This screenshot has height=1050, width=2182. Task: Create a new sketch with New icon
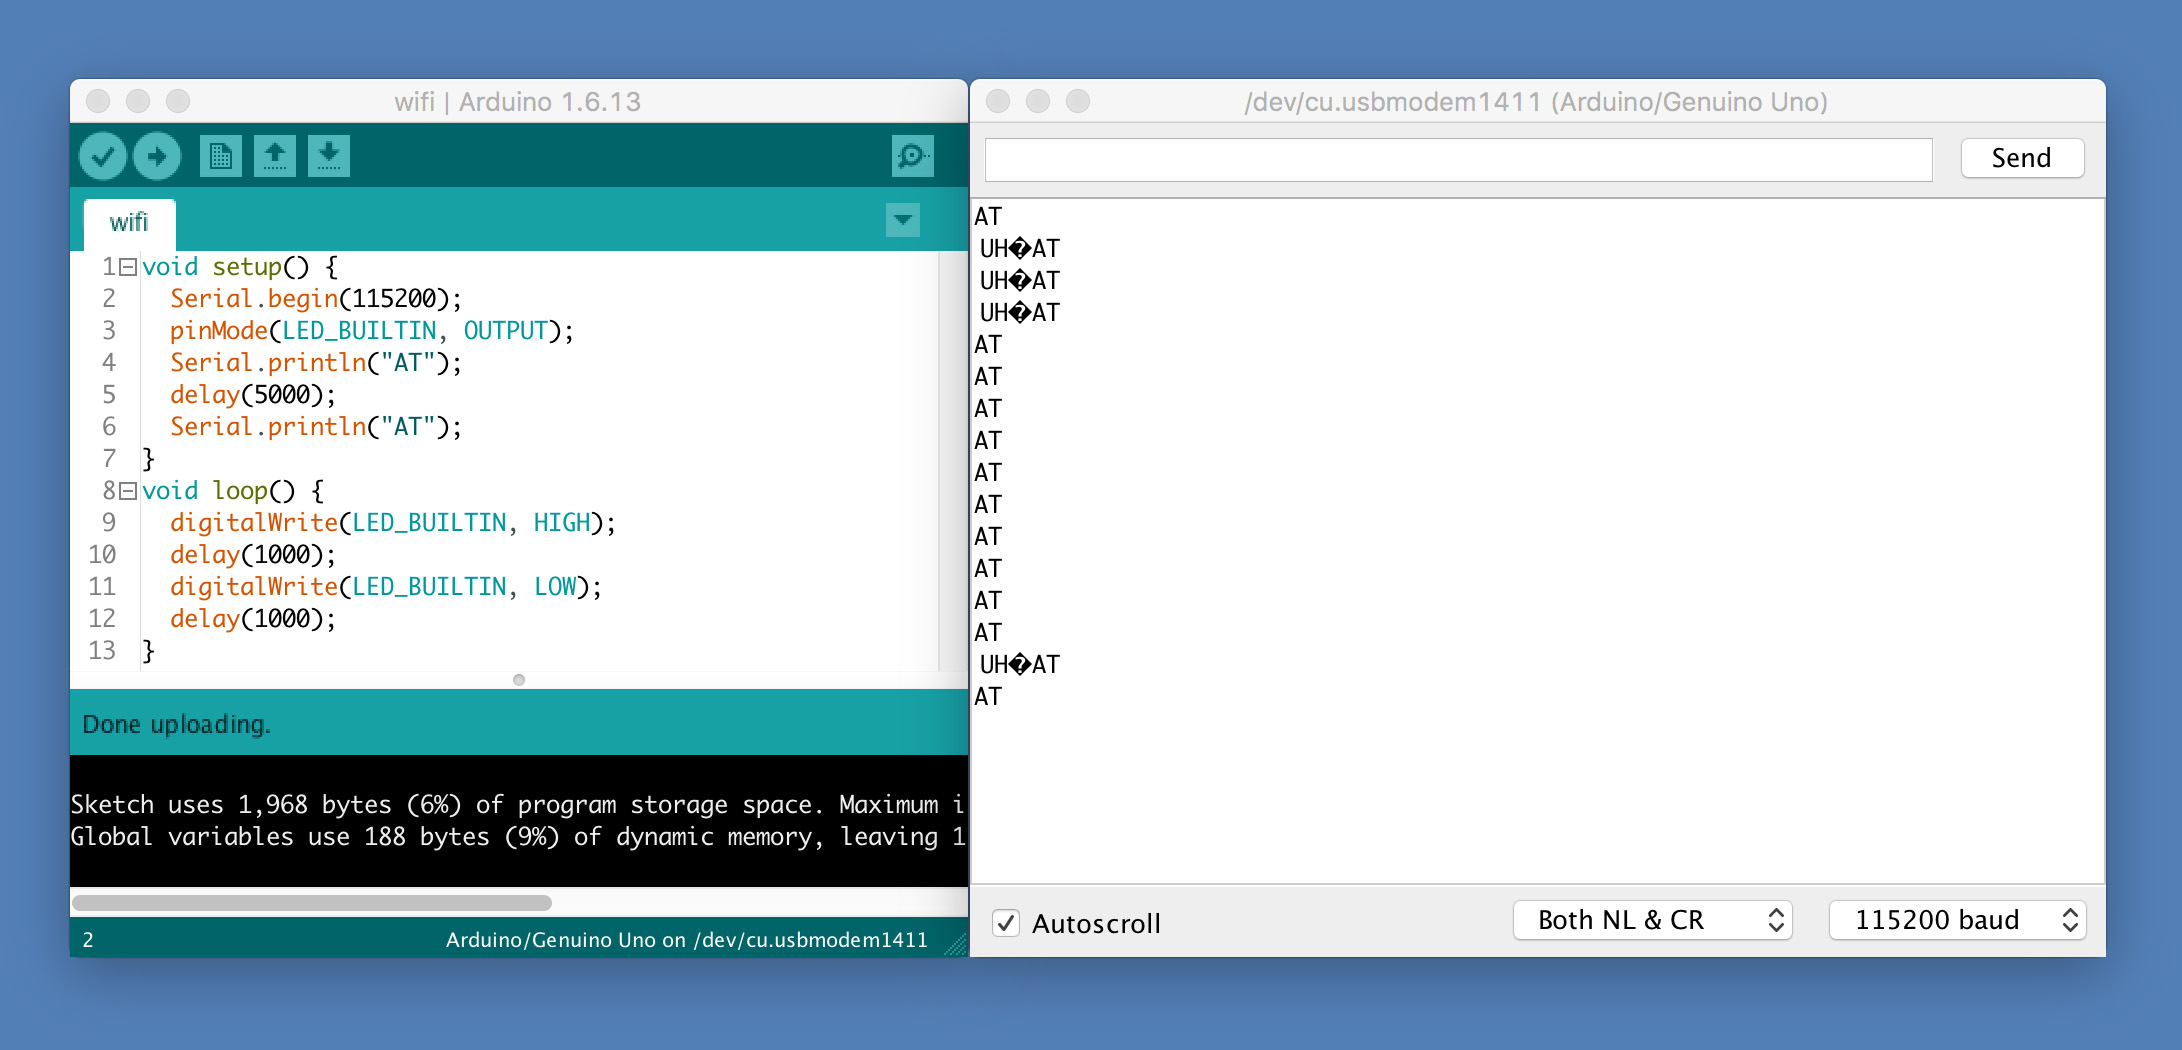point(221,156)
